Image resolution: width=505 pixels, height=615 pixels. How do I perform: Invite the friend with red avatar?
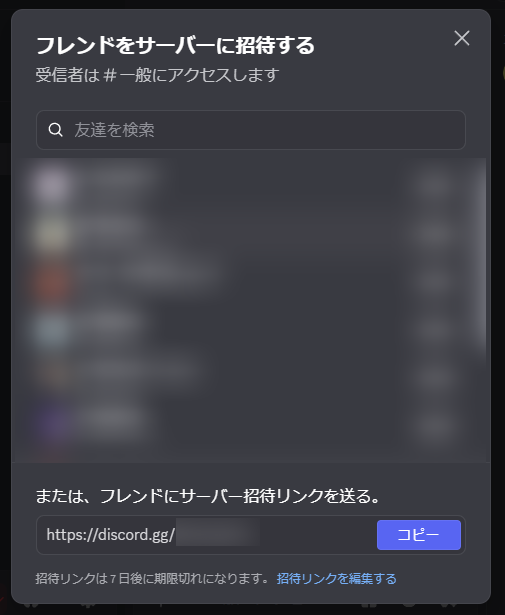(433, 282)
